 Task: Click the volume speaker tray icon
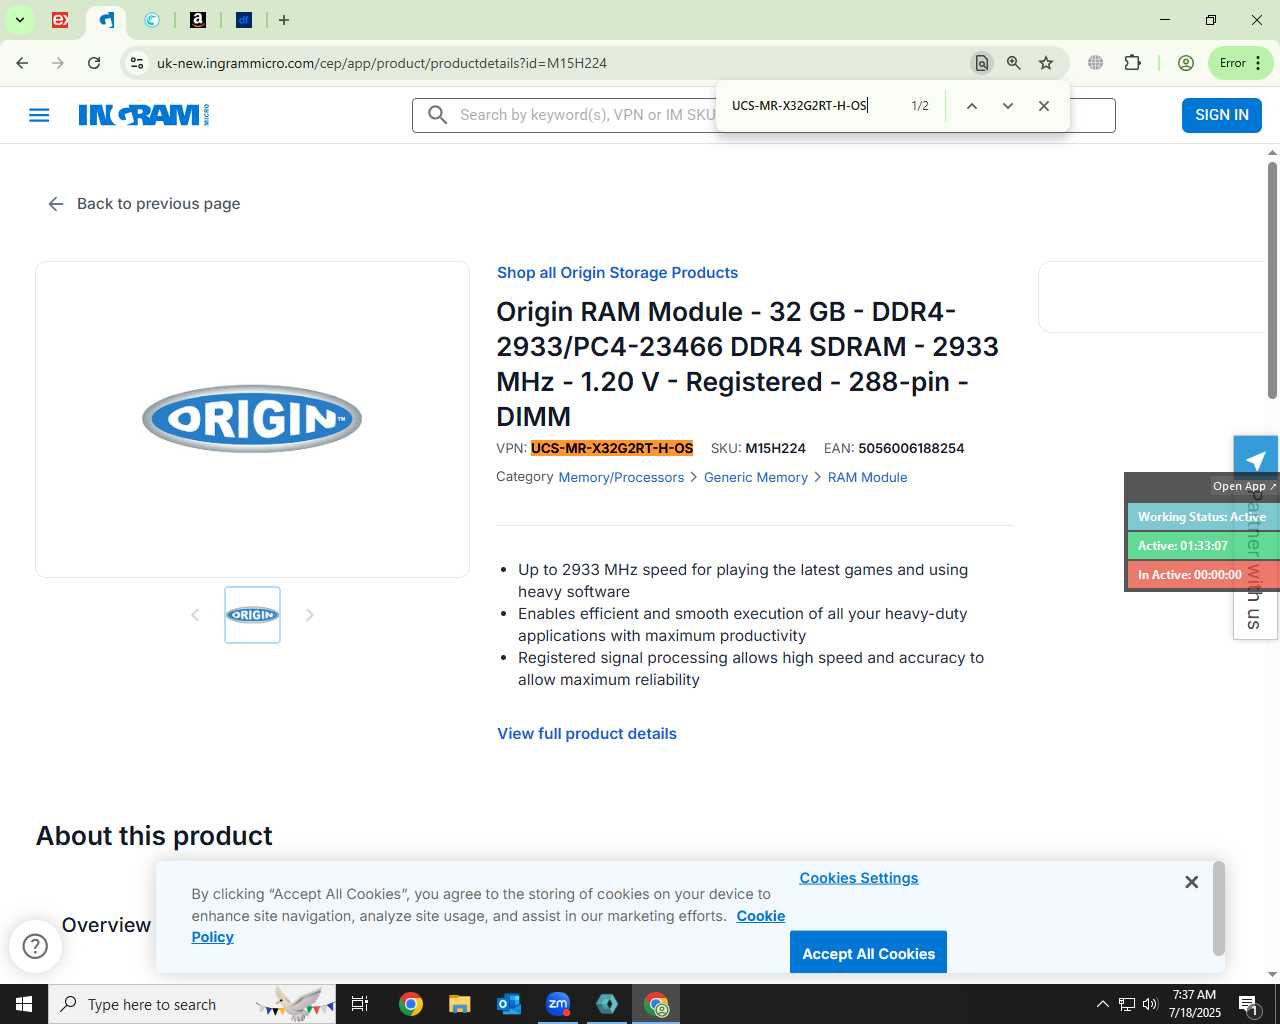tap(1150, 1004)
